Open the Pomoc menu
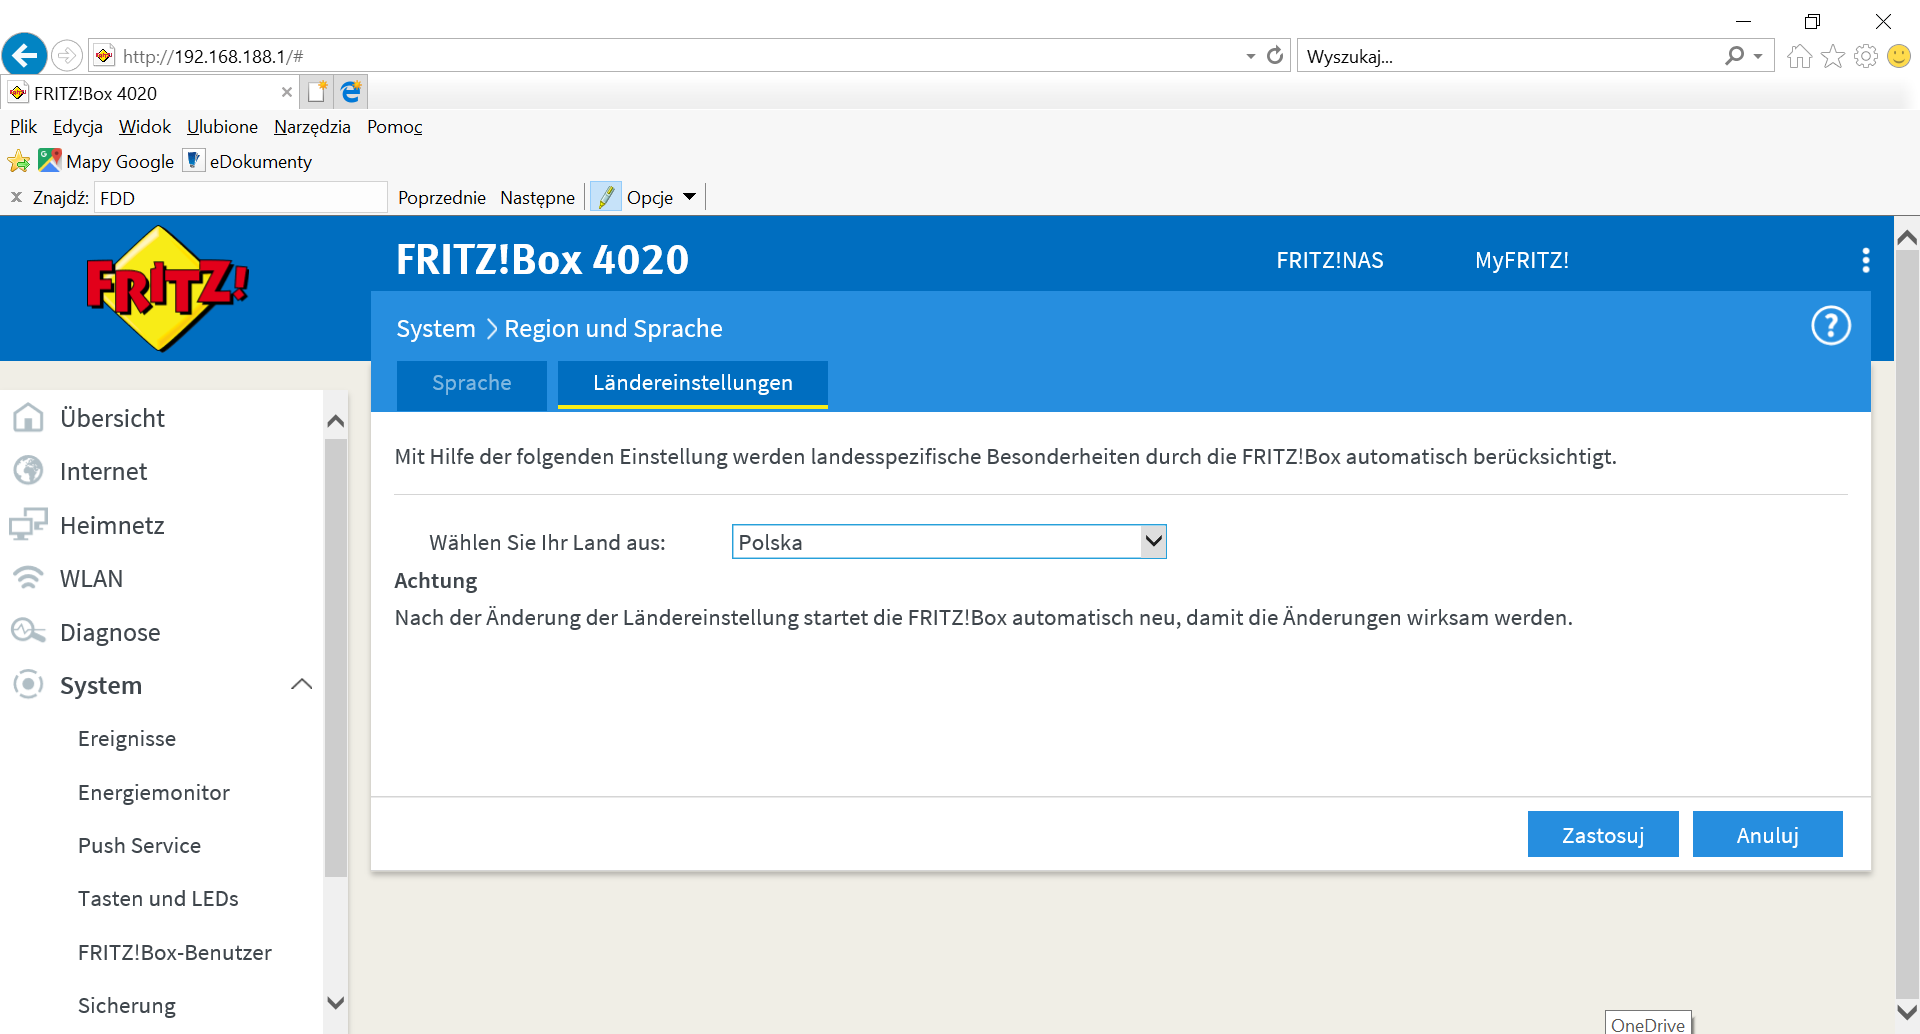Viewport: 1920px width, 1034px height. click(x=394, y=127)
